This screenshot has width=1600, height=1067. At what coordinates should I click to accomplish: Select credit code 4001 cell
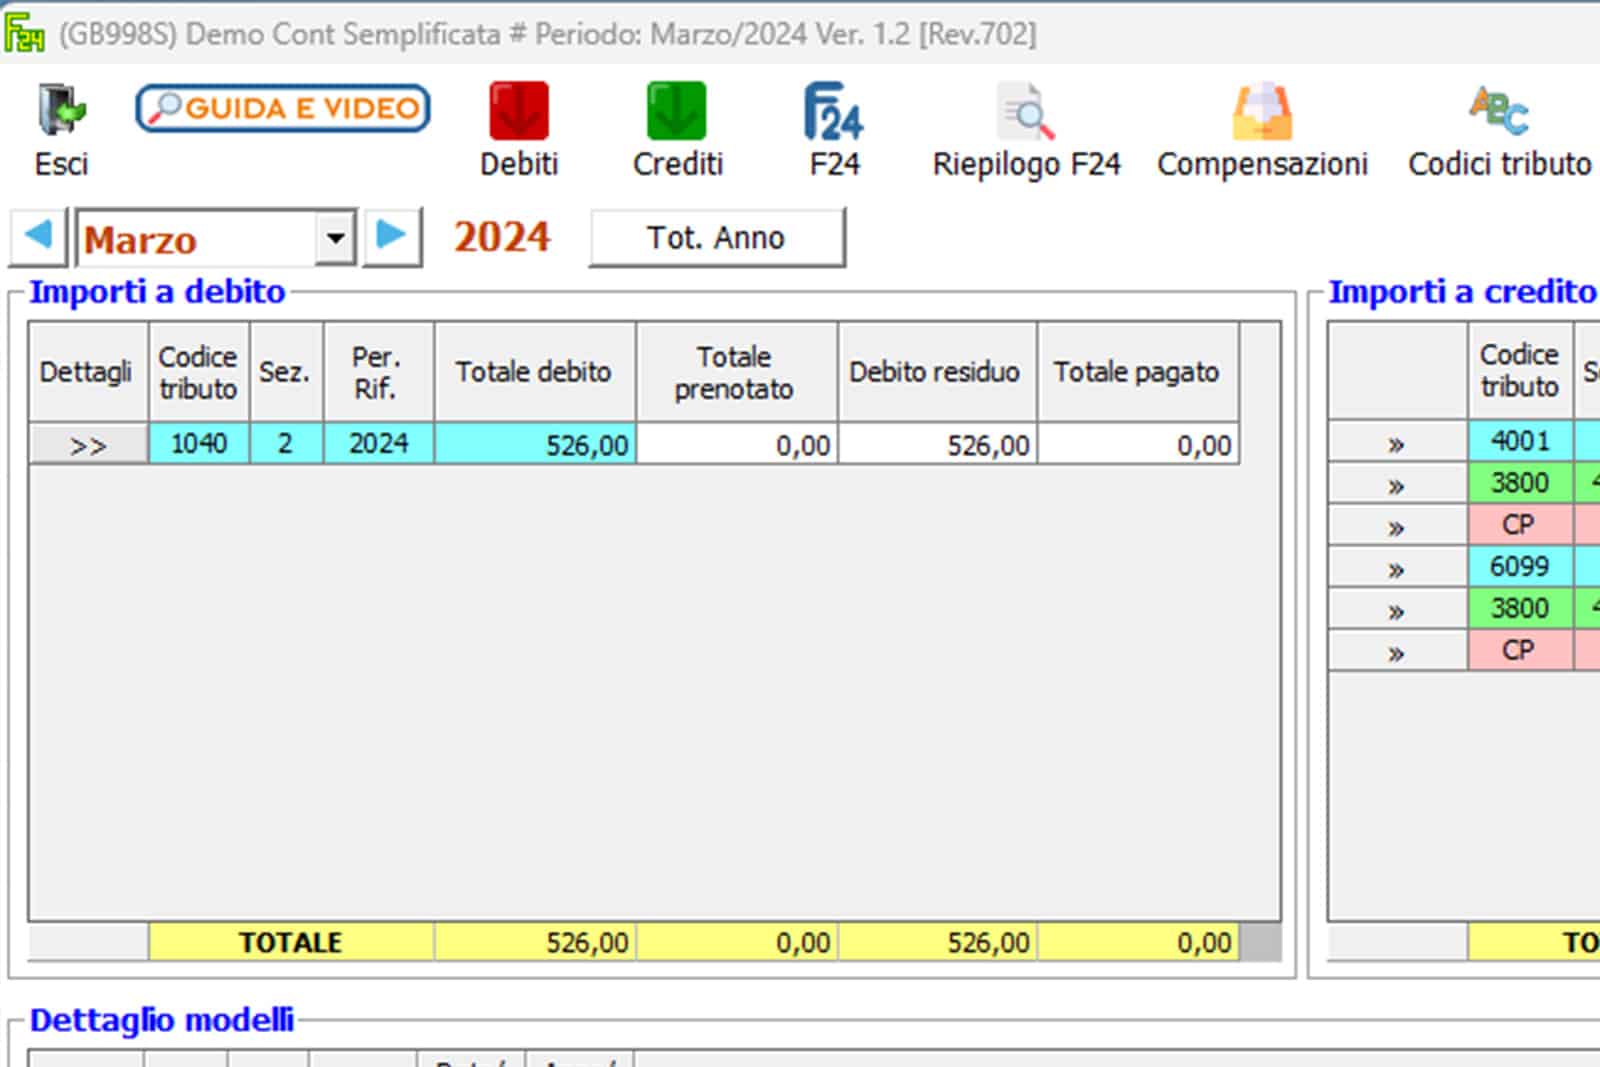point(1520,441)
